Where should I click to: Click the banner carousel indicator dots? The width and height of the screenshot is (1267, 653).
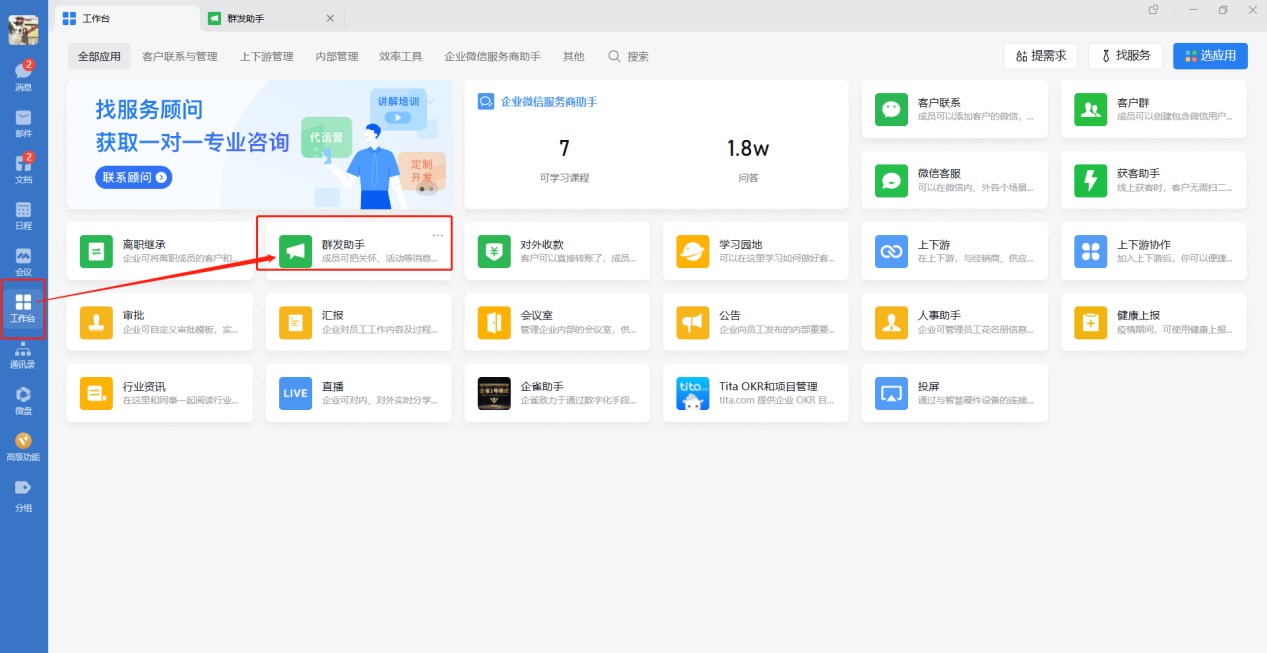pos(427,188)
